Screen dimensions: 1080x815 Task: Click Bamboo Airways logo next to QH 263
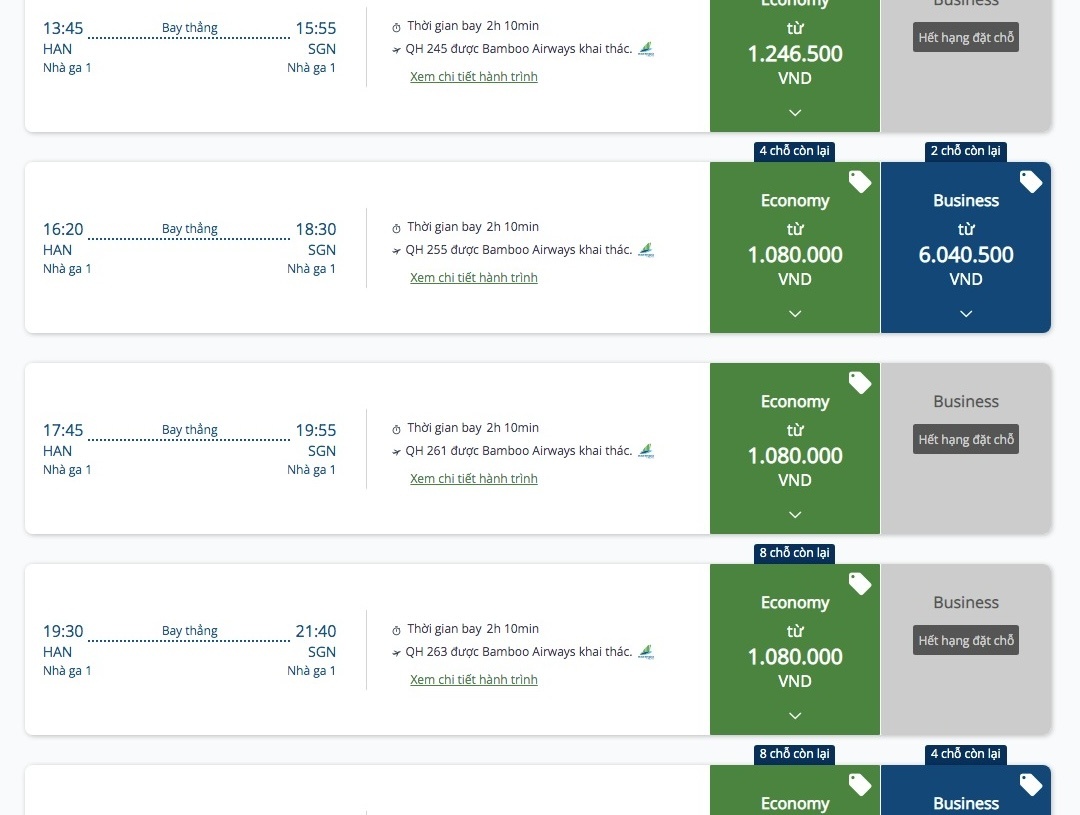pyautogui.click(x=646, y=652)
